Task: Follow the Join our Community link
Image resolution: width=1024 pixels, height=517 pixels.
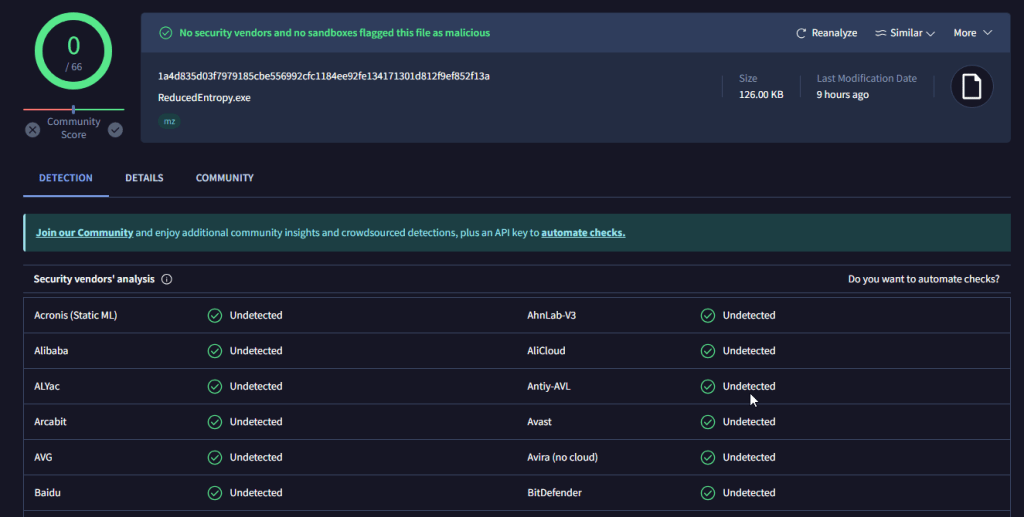Action: click(84, 233)
